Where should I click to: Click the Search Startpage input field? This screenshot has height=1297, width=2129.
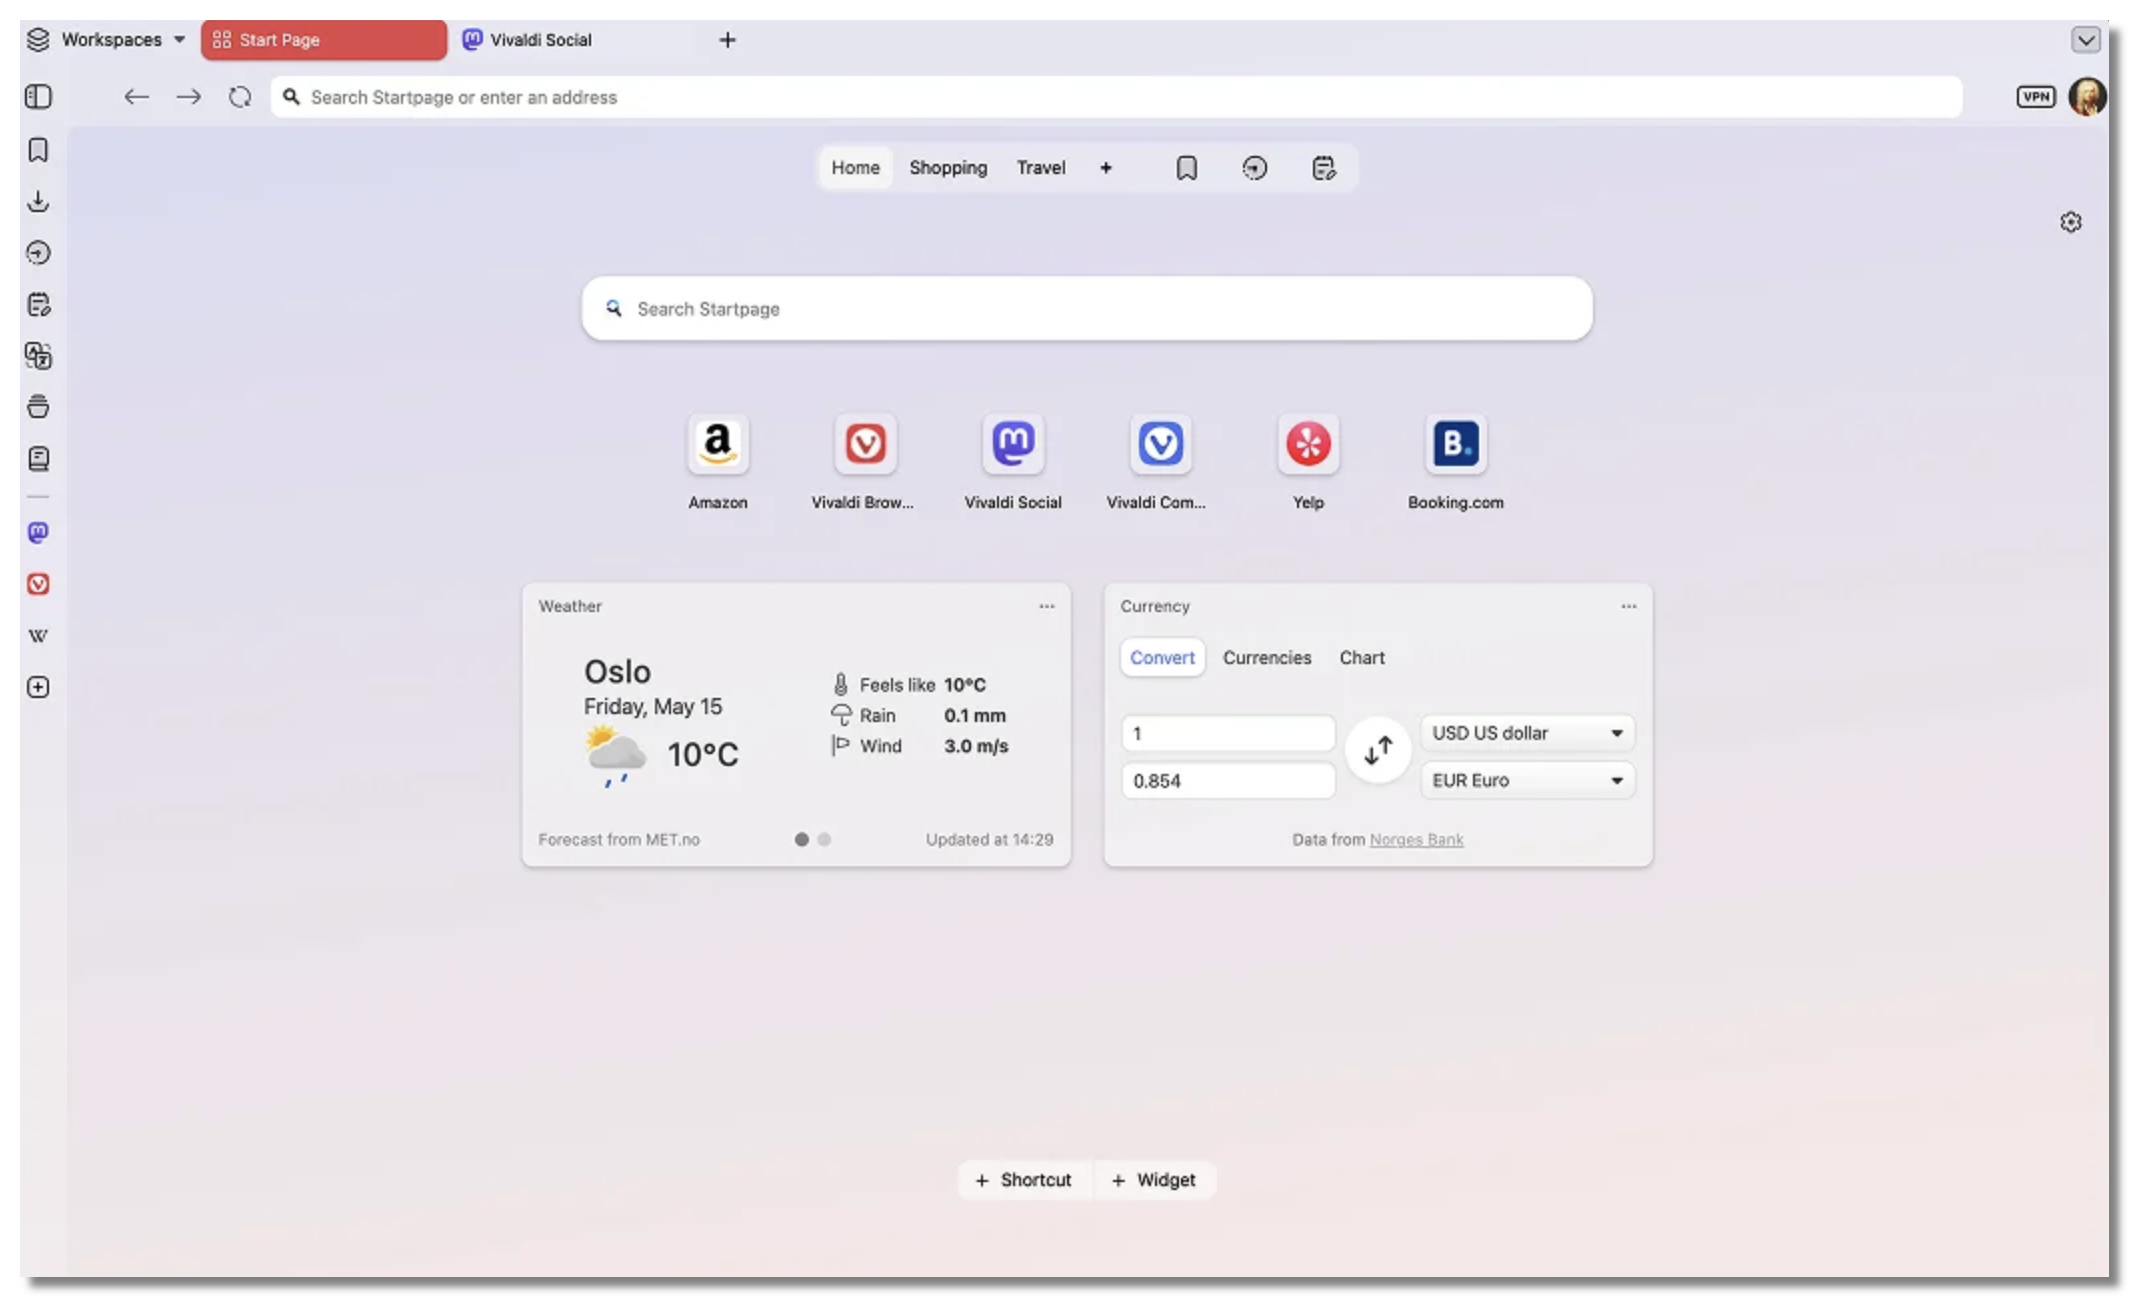point(1087,309)
